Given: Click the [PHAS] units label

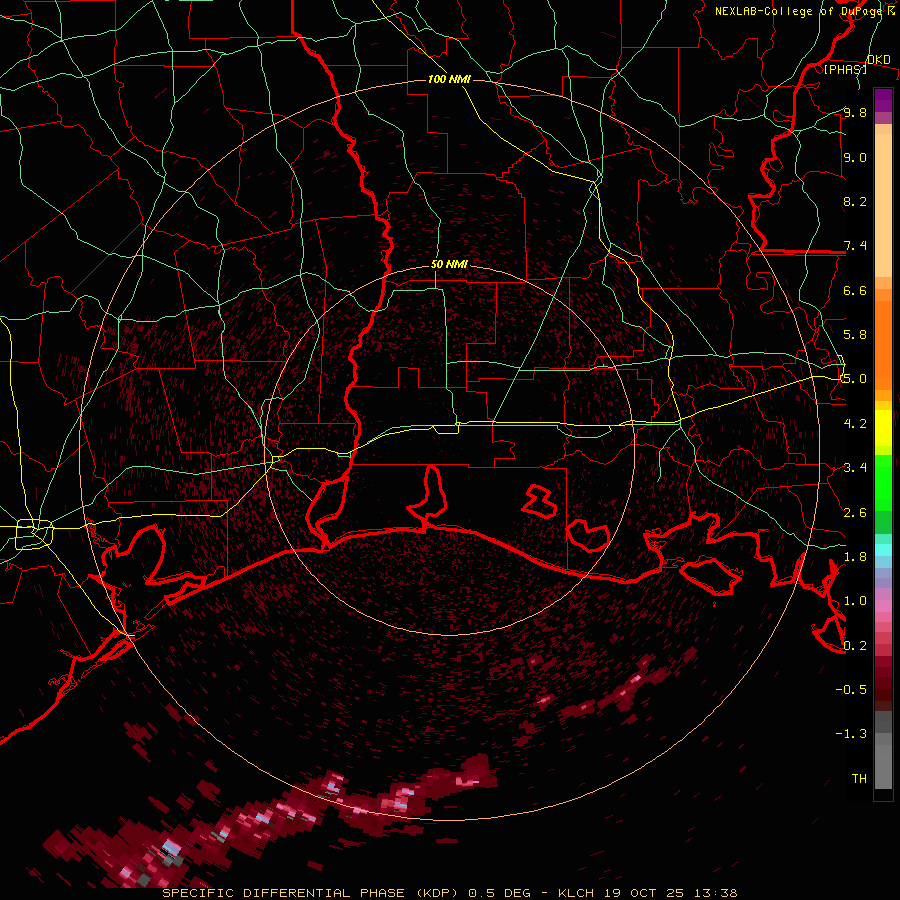Looking at the screenshot, I should tap(845, 69).
